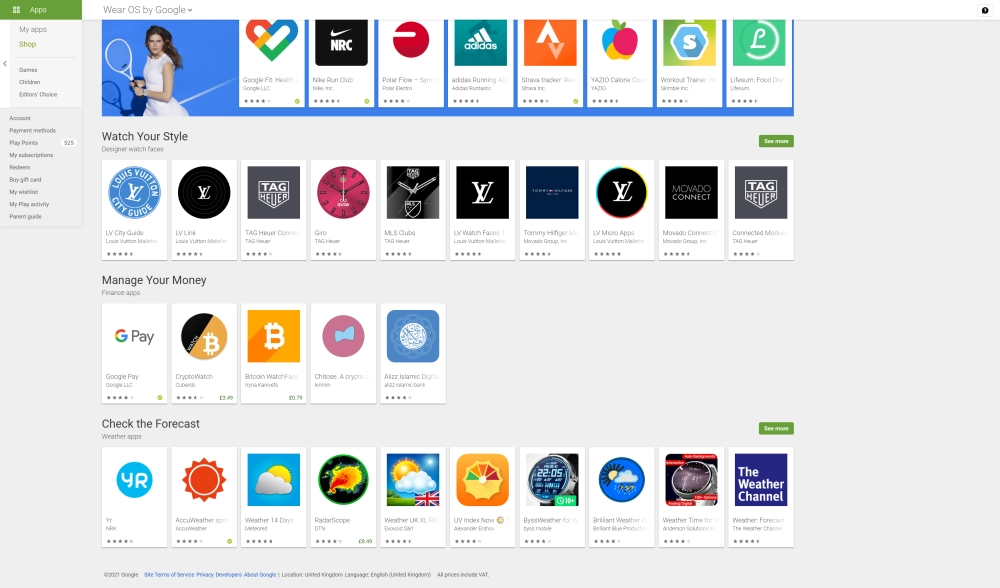See more in Watch Your Style
Viewport: 1000px width, 588px height.
(x=776, y=141)
